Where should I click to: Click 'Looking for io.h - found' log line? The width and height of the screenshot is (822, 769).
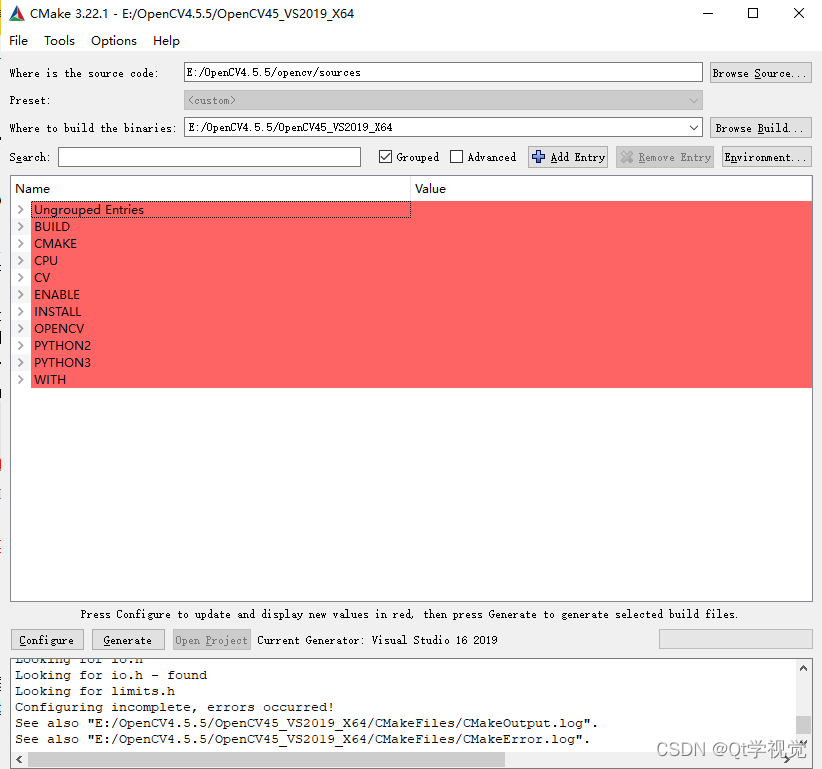111,675
